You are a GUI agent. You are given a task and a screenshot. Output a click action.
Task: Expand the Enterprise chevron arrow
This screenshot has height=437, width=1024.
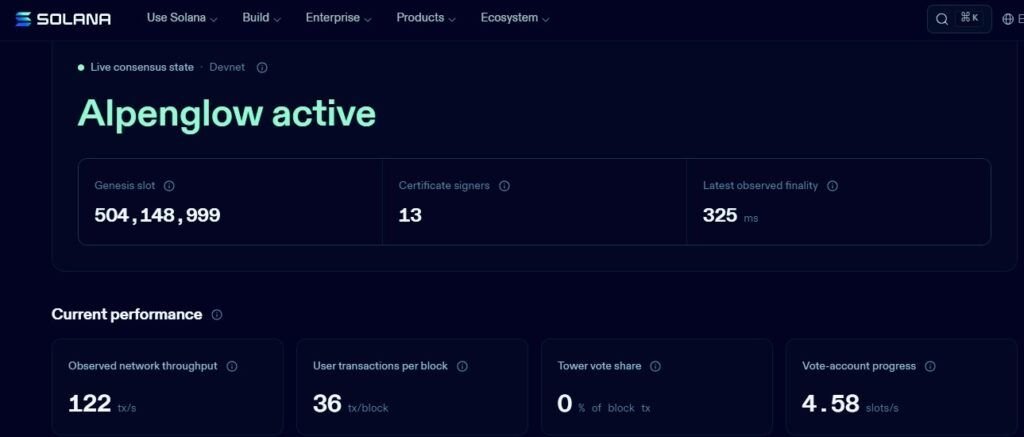[368, 20]
